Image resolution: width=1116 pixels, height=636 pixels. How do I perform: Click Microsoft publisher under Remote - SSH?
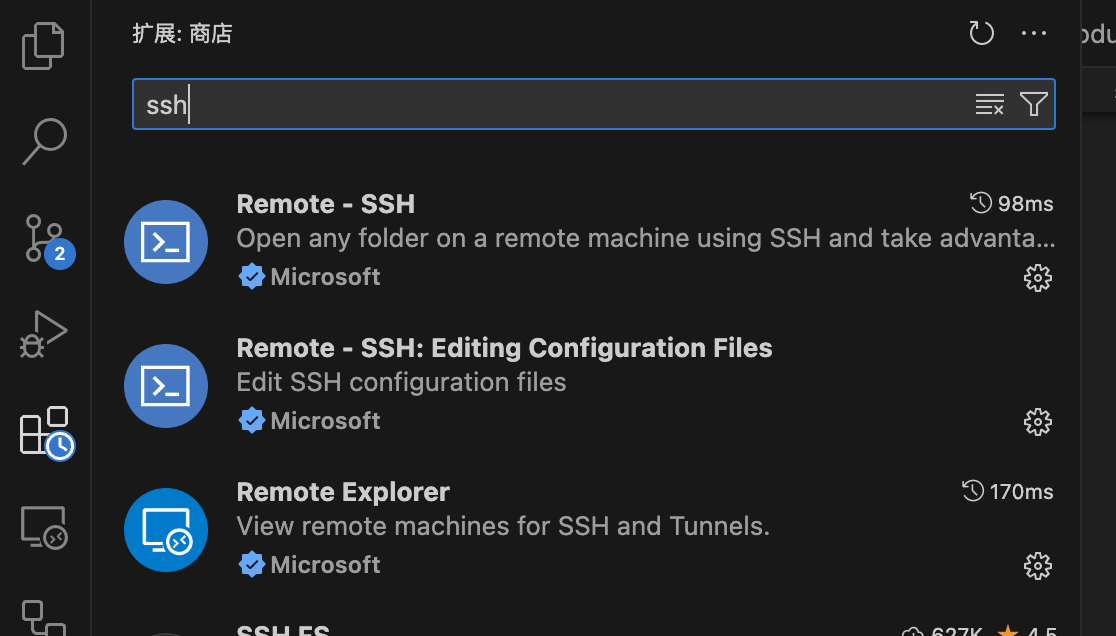pyautogui.click(x=325, y=277)
